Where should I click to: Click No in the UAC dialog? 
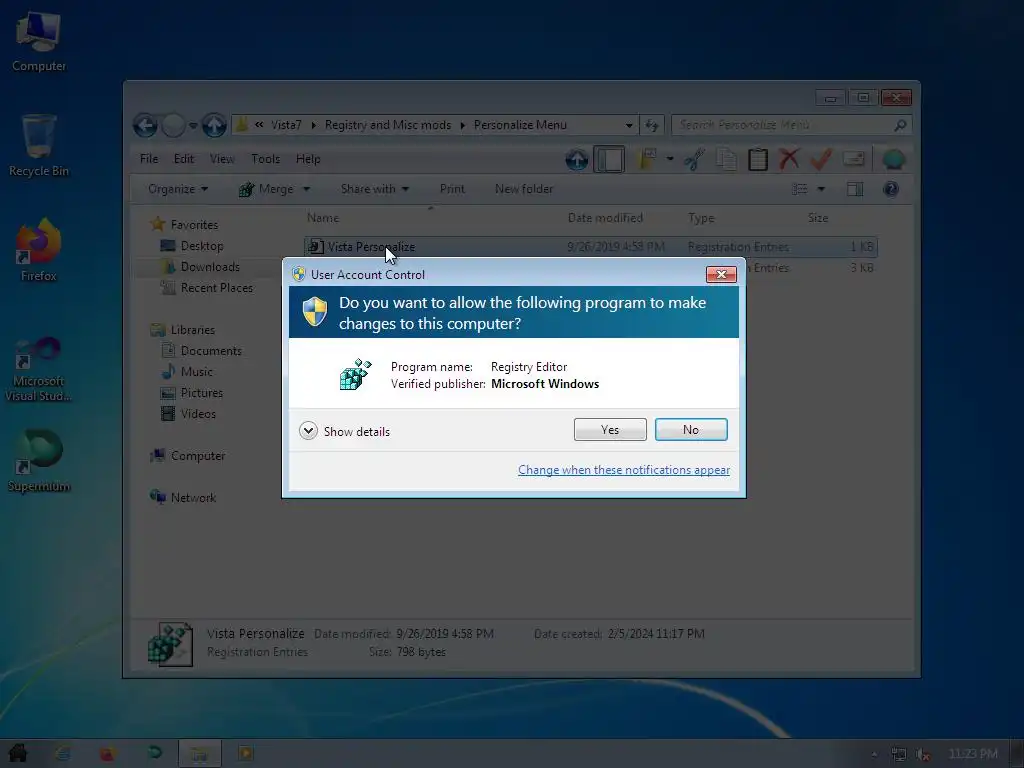coord(691,430)
